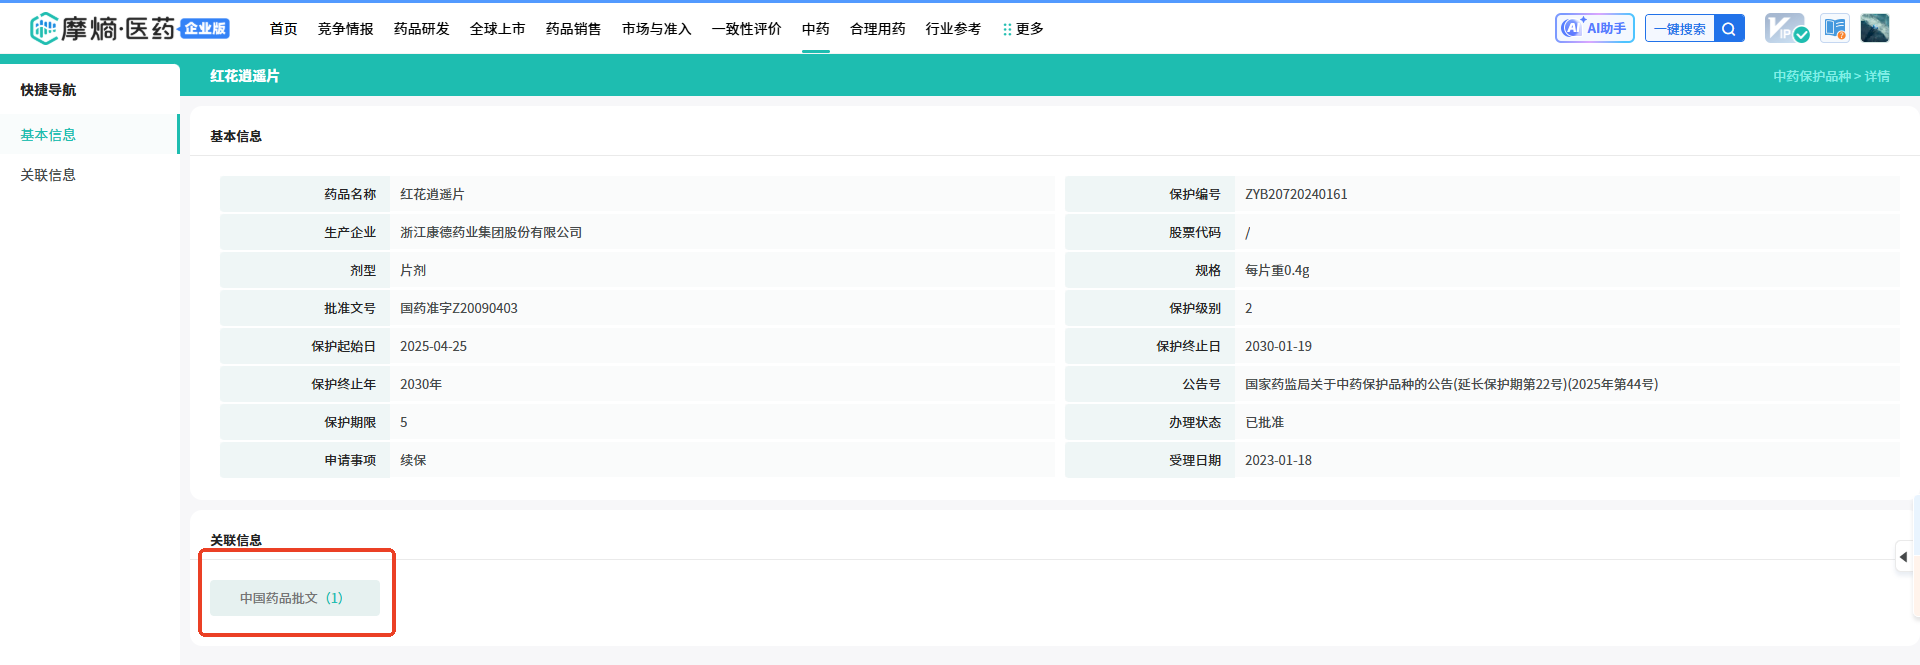
Task: Open the VIP membership icon
Action: (1786, 28)
